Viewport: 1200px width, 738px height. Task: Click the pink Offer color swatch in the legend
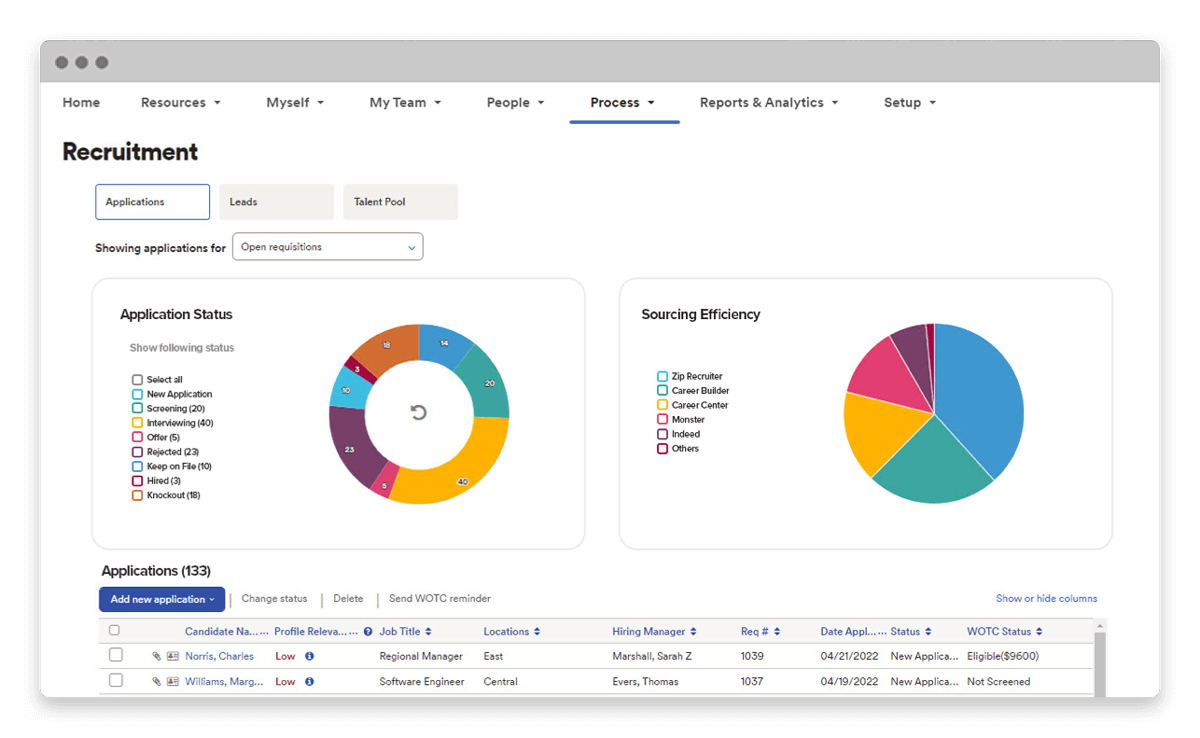(x=137, y=437)
